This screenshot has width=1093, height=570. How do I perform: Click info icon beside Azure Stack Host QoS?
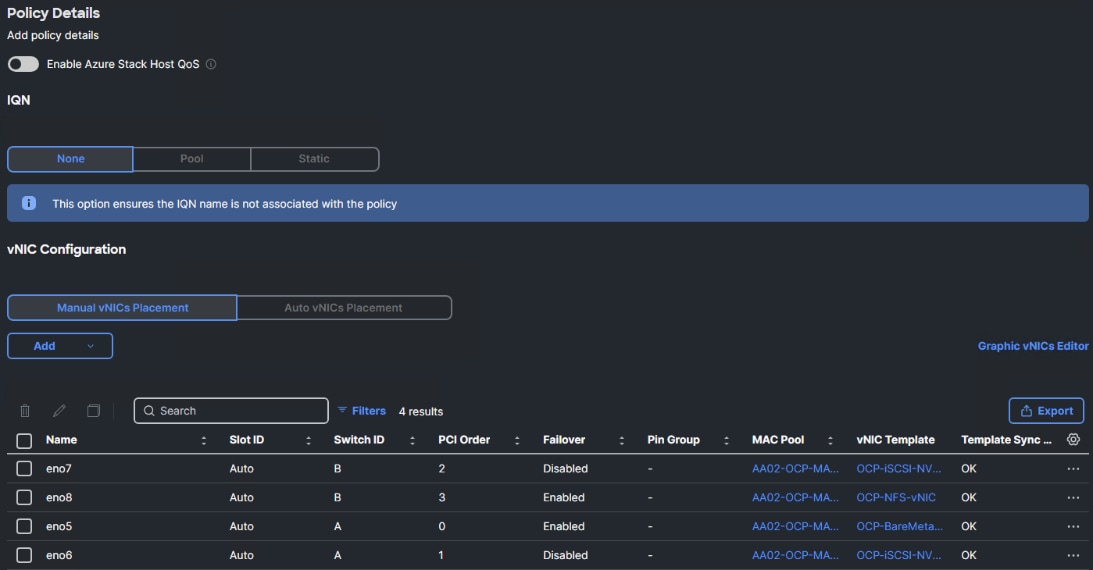211,64
